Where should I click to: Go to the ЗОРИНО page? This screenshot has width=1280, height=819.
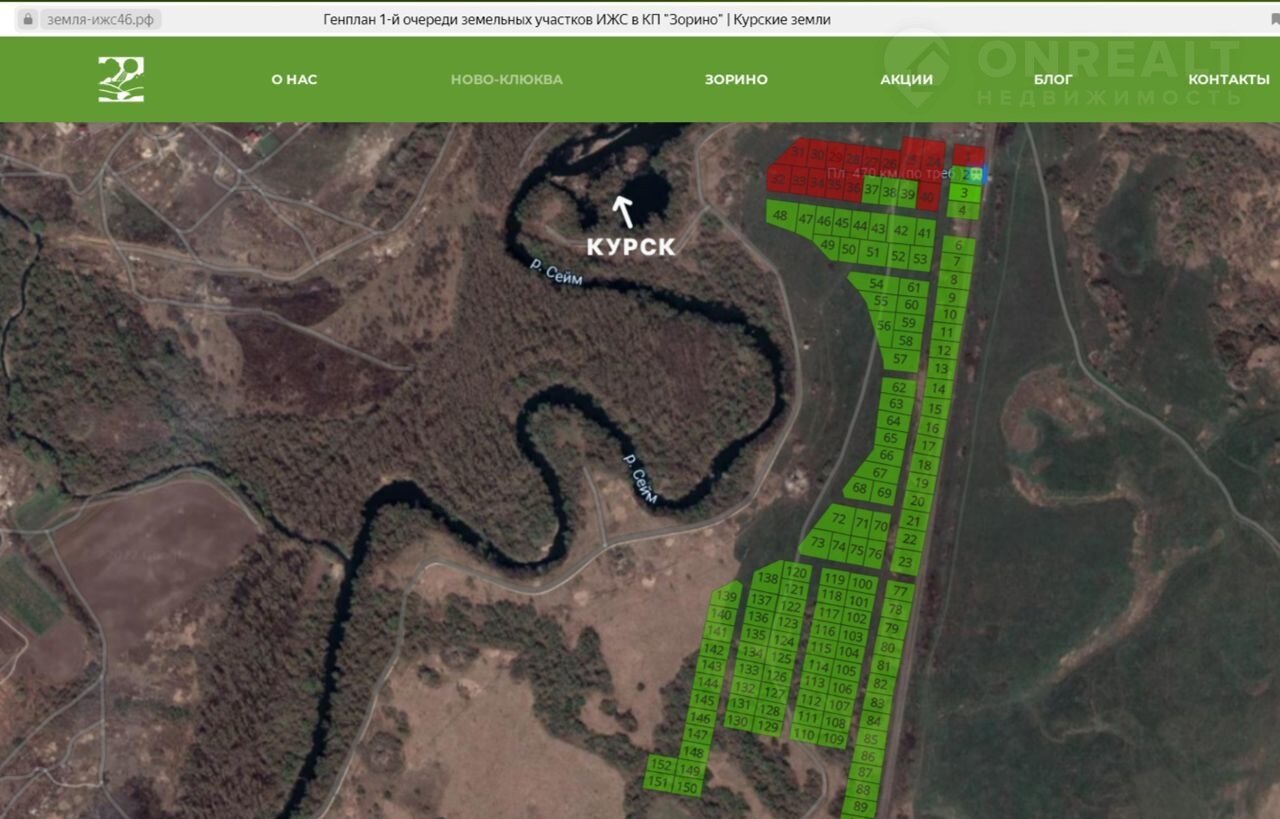(x=736, y=79)
